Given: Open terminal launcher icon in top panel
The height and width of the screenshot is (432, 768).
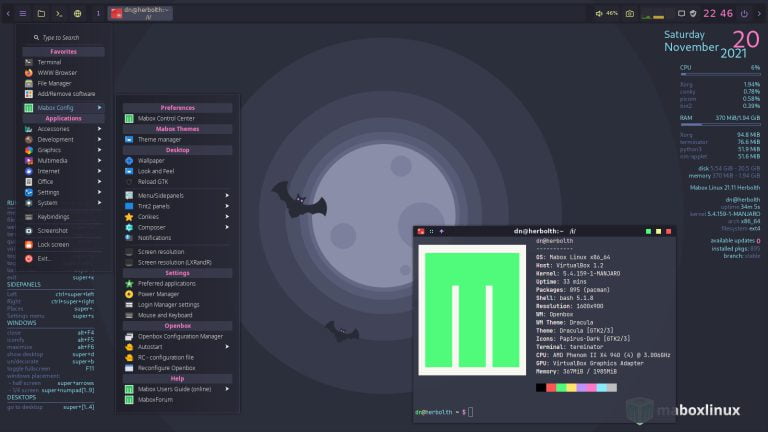Looking at the screenshot, I should tap(59, 13).
